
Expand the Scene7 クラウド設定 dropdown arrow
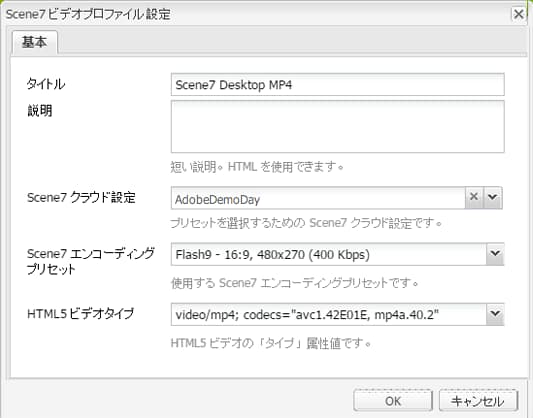493,197
